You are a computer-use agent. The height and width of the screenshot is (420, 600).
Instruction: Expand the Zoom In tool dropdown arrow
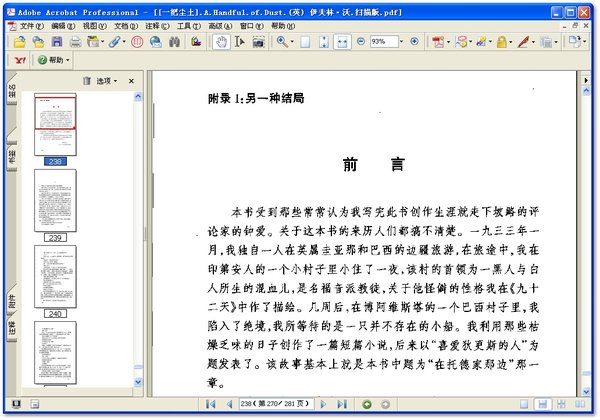(292, 42)
